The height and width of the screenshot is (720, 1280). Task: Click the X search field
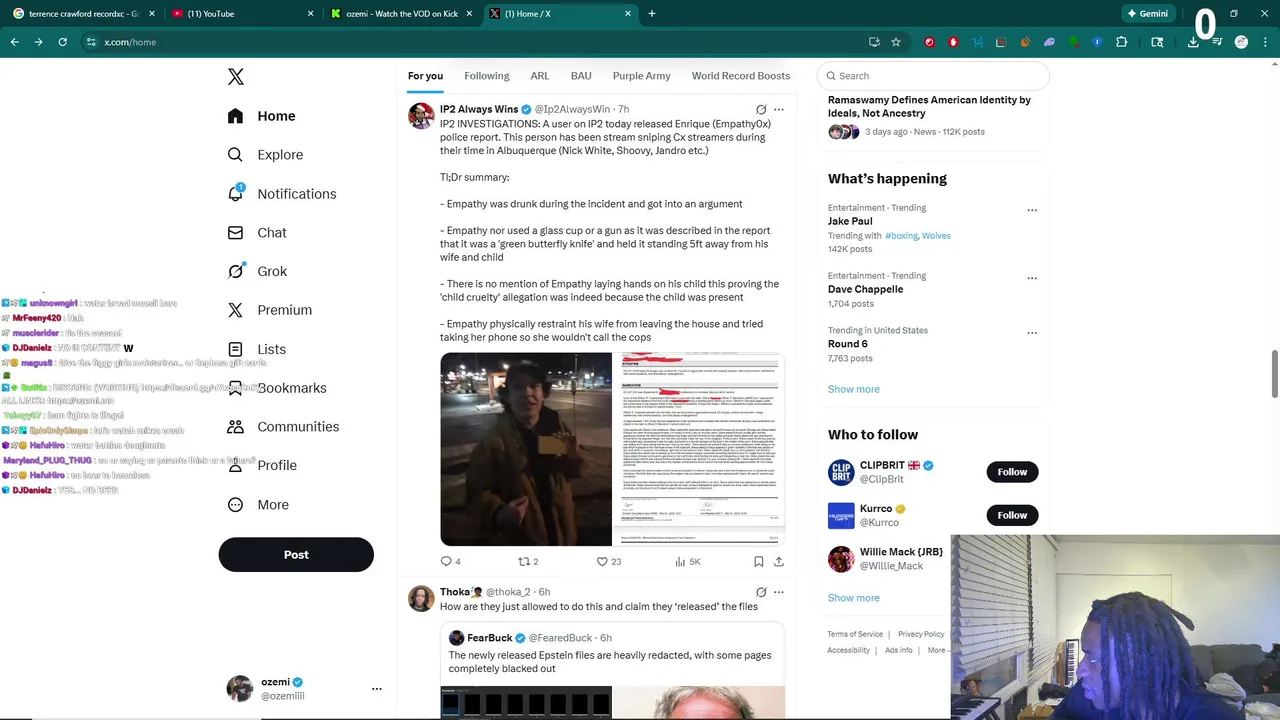click(933, 76)
